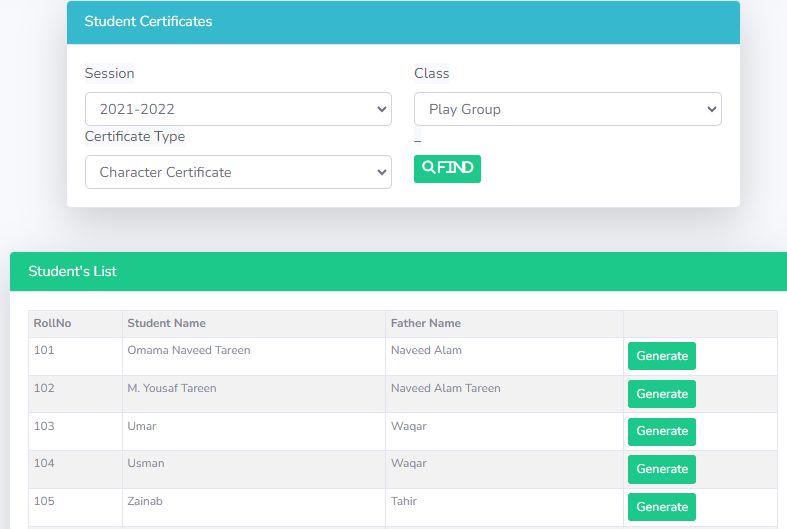The height and width of the screenshot is (529, 787).
Task: Click roll number 101 cell
Action: pos(44,350)
